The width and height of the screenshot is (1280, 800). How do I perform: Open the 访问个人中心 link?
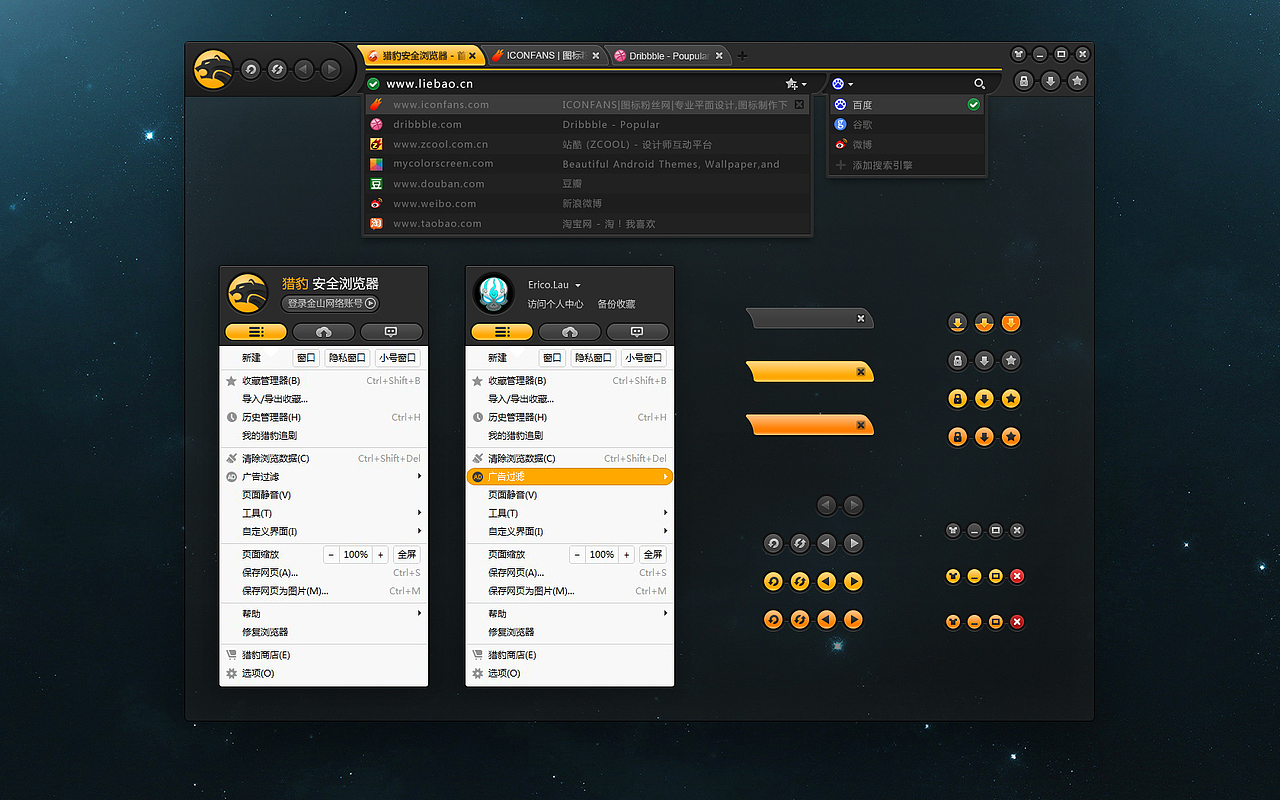click(555, 304)
